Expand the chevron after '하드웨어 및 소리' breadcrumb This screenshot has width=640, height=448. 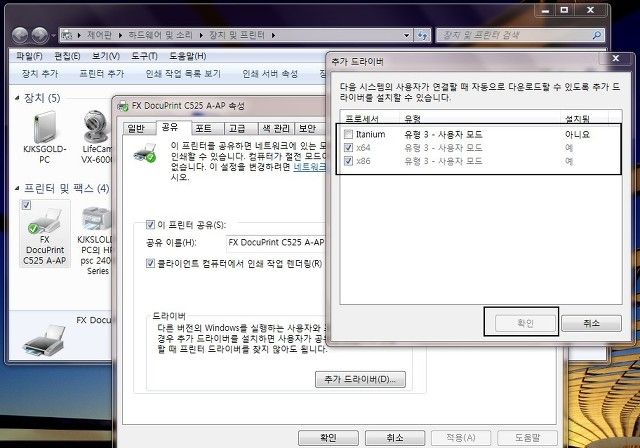point(201,35)
